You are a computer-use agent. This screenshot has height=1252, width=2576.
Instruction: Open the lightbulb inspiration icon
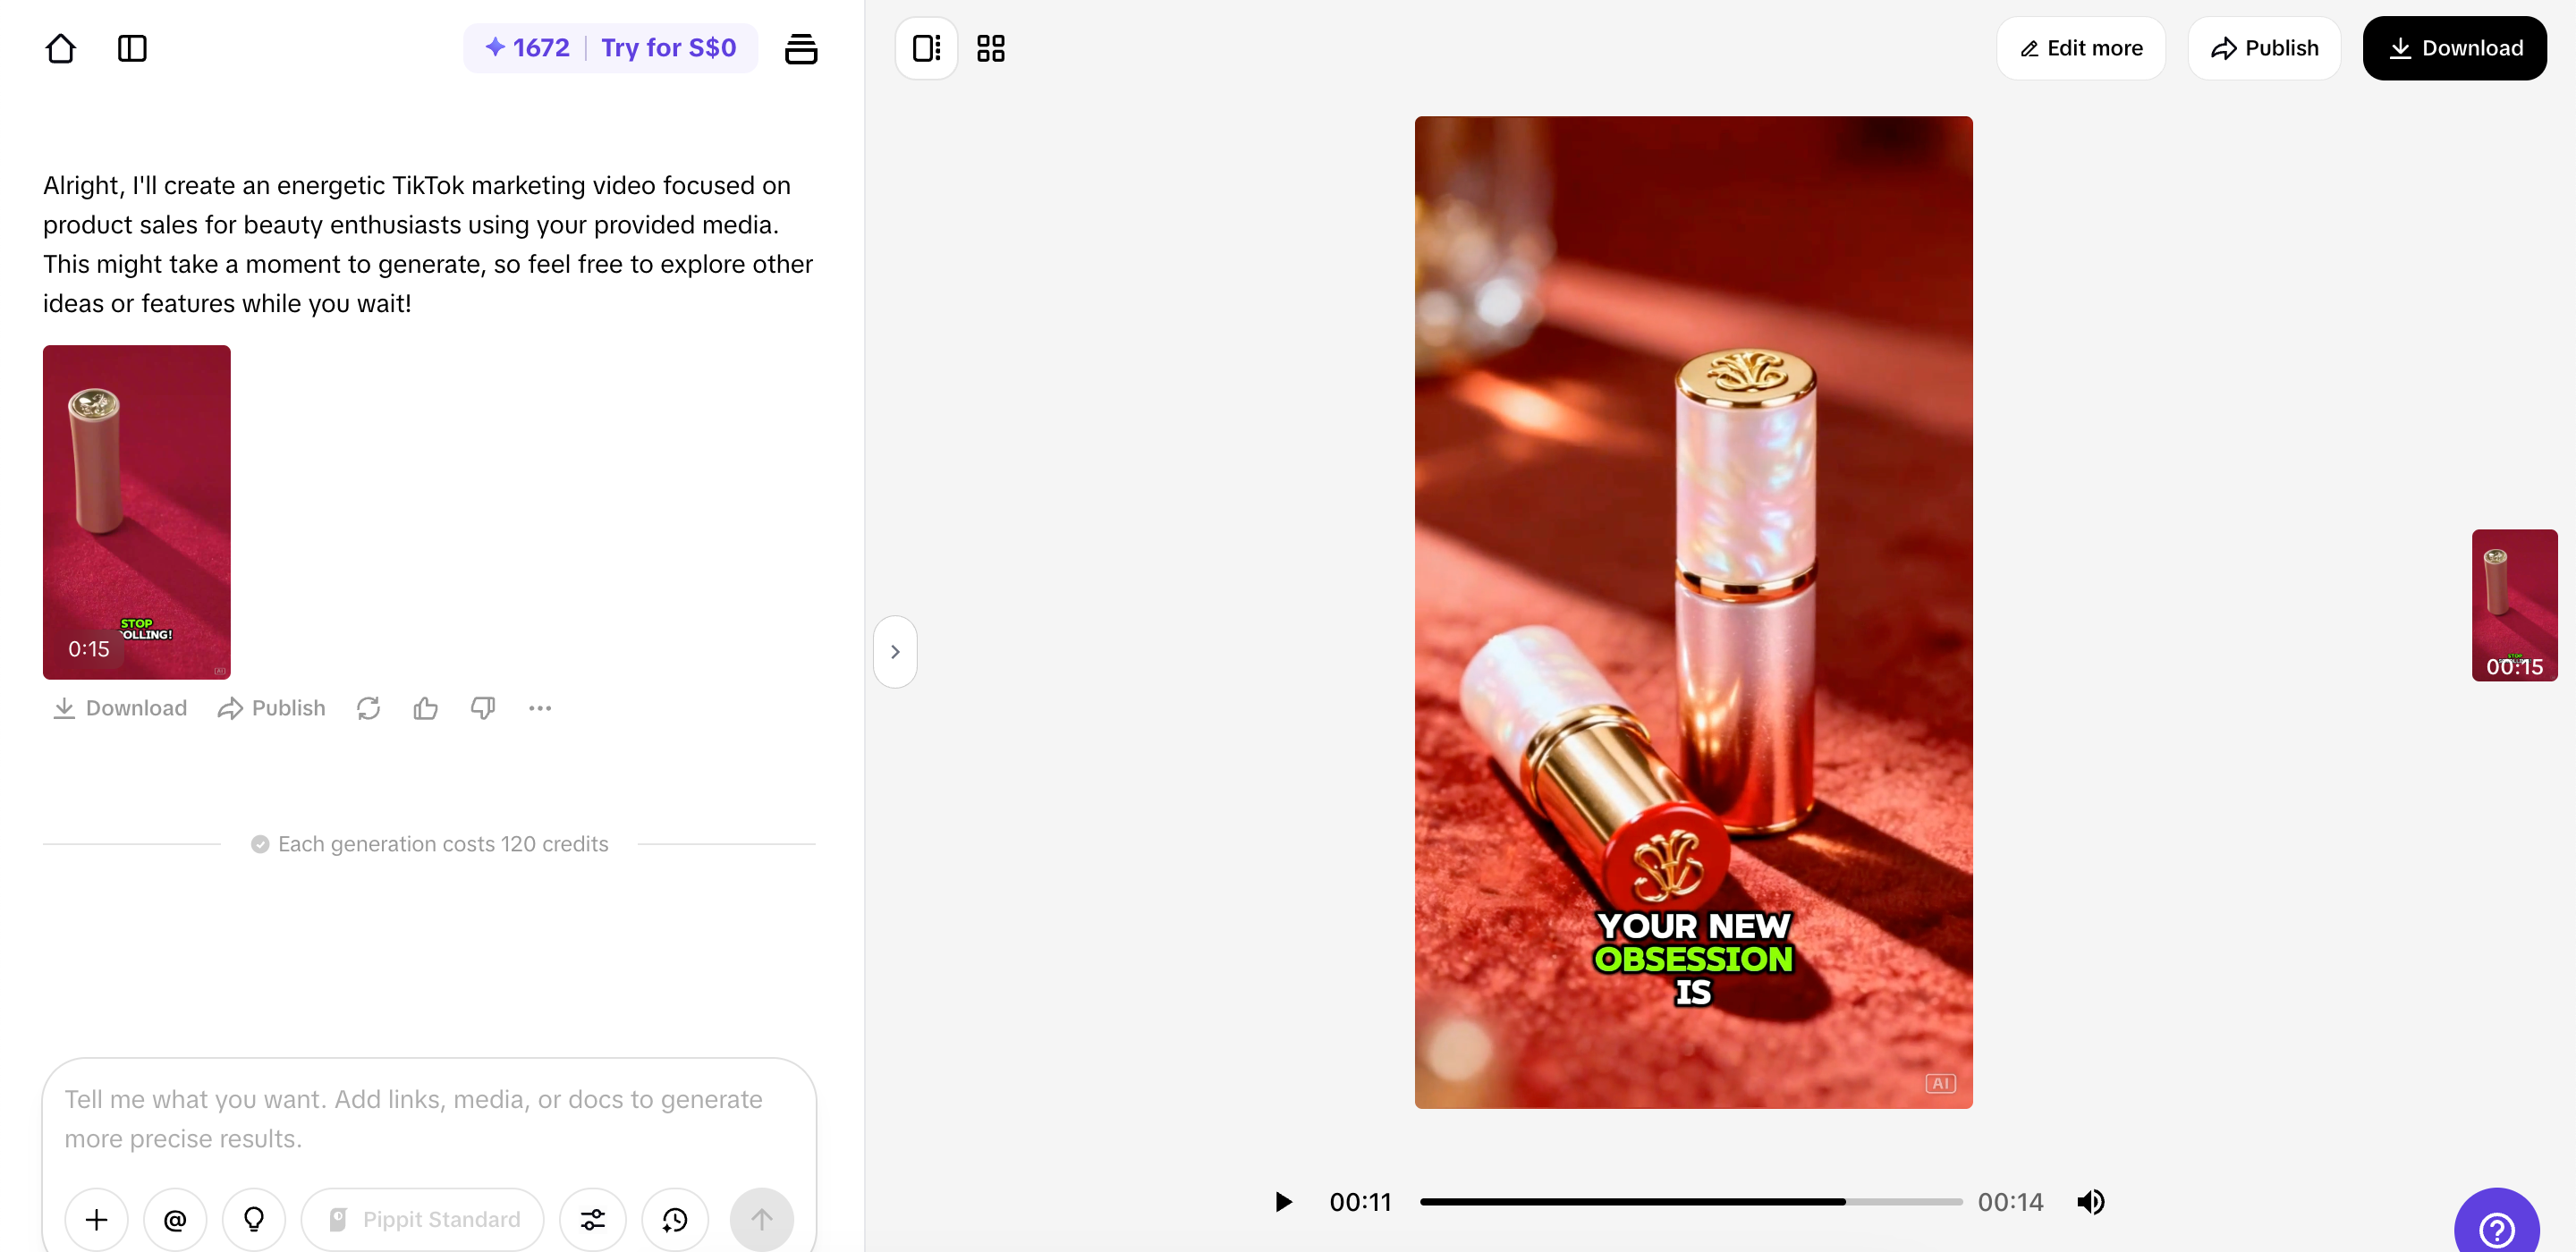click(x=254, y=1219)
